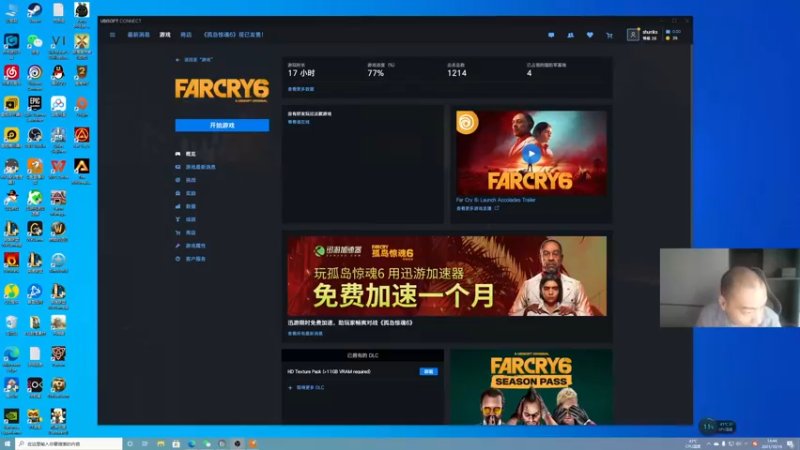Viewport: 800px width, 450px height.
Task: Open the sidebar item with cart icon
Action: tap(186, 233)
